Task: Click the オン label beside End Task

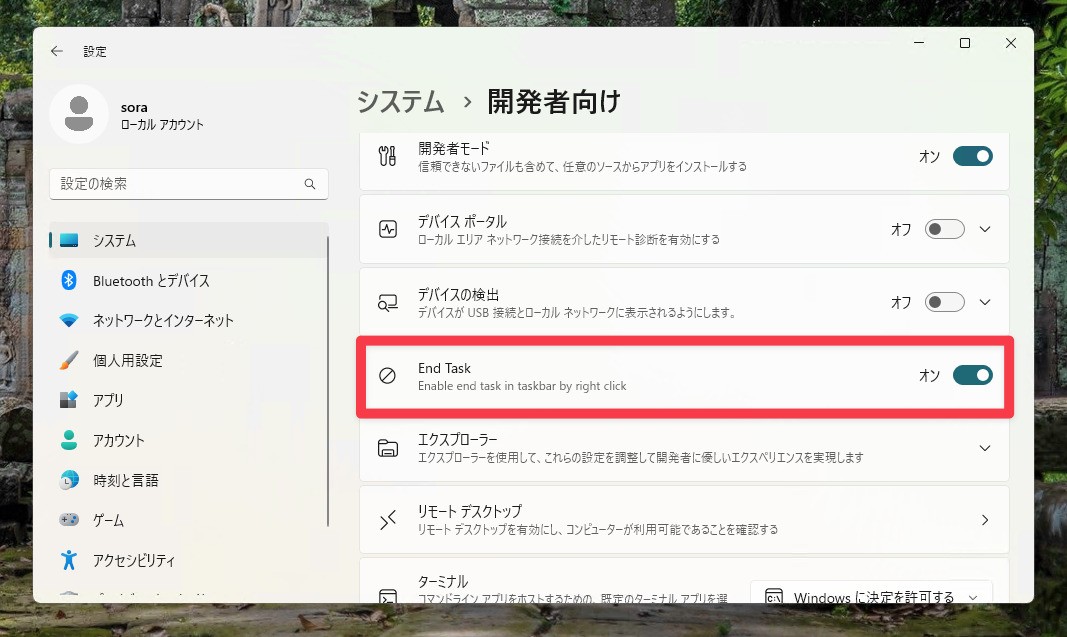Action: point(929,375)
